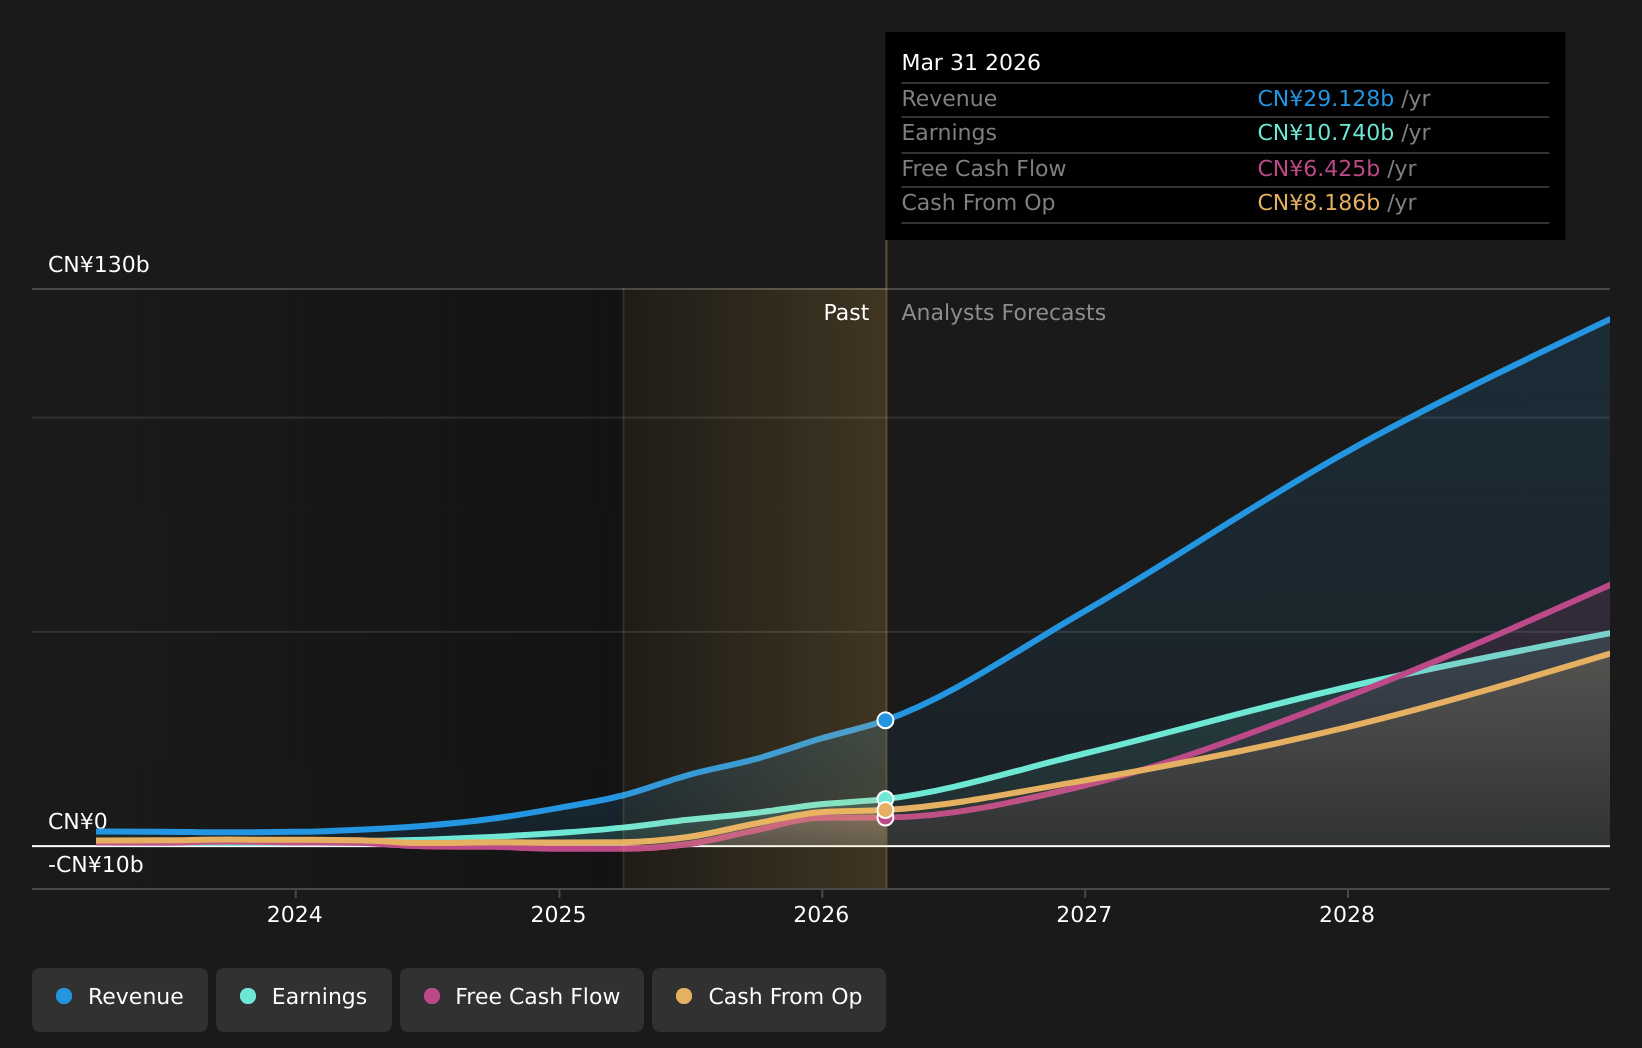
Task: Click the CN¥8.186b cash from op value
Action: tap(1318, 203)
